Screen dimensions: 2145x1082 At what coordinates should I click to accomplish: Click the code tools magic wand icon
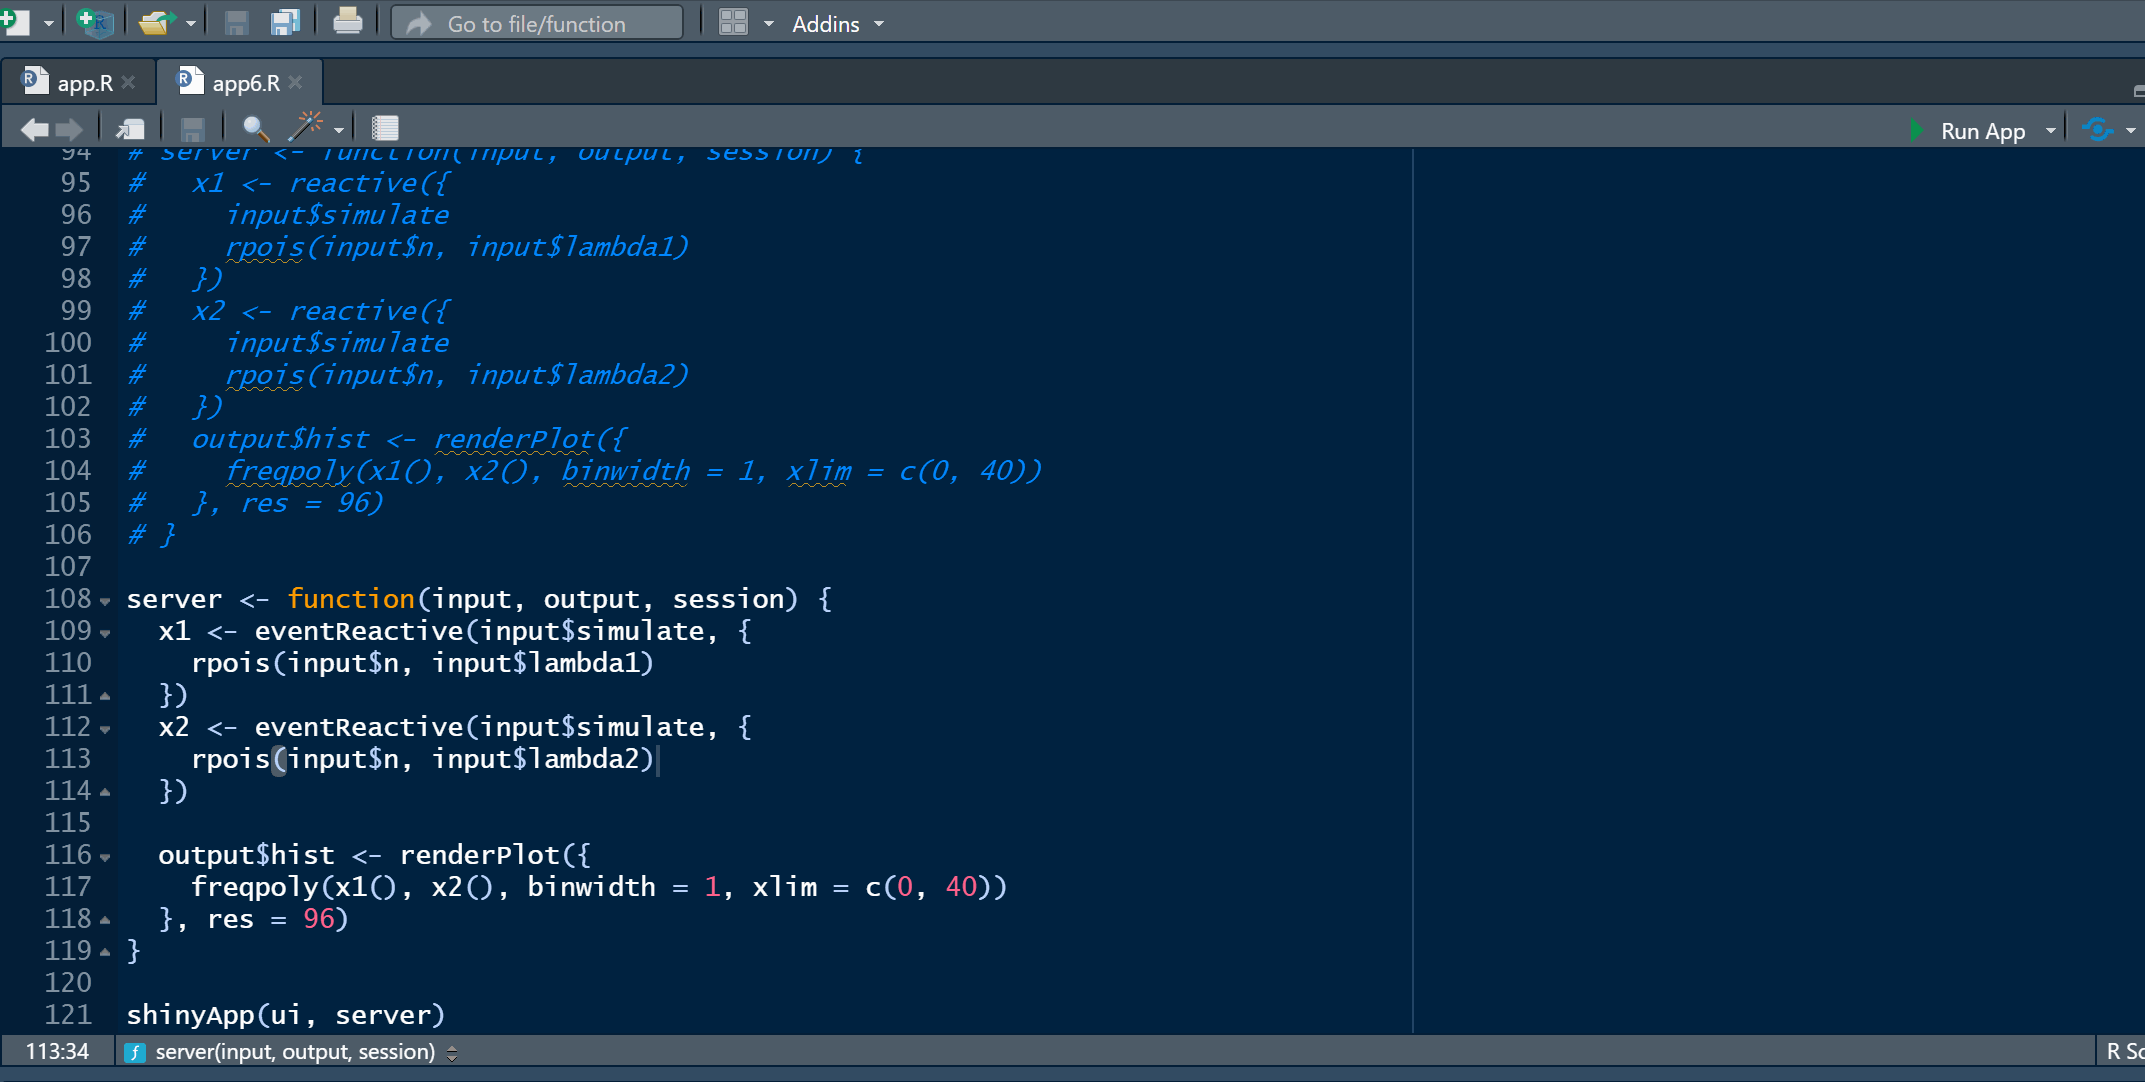coord(306,127)
